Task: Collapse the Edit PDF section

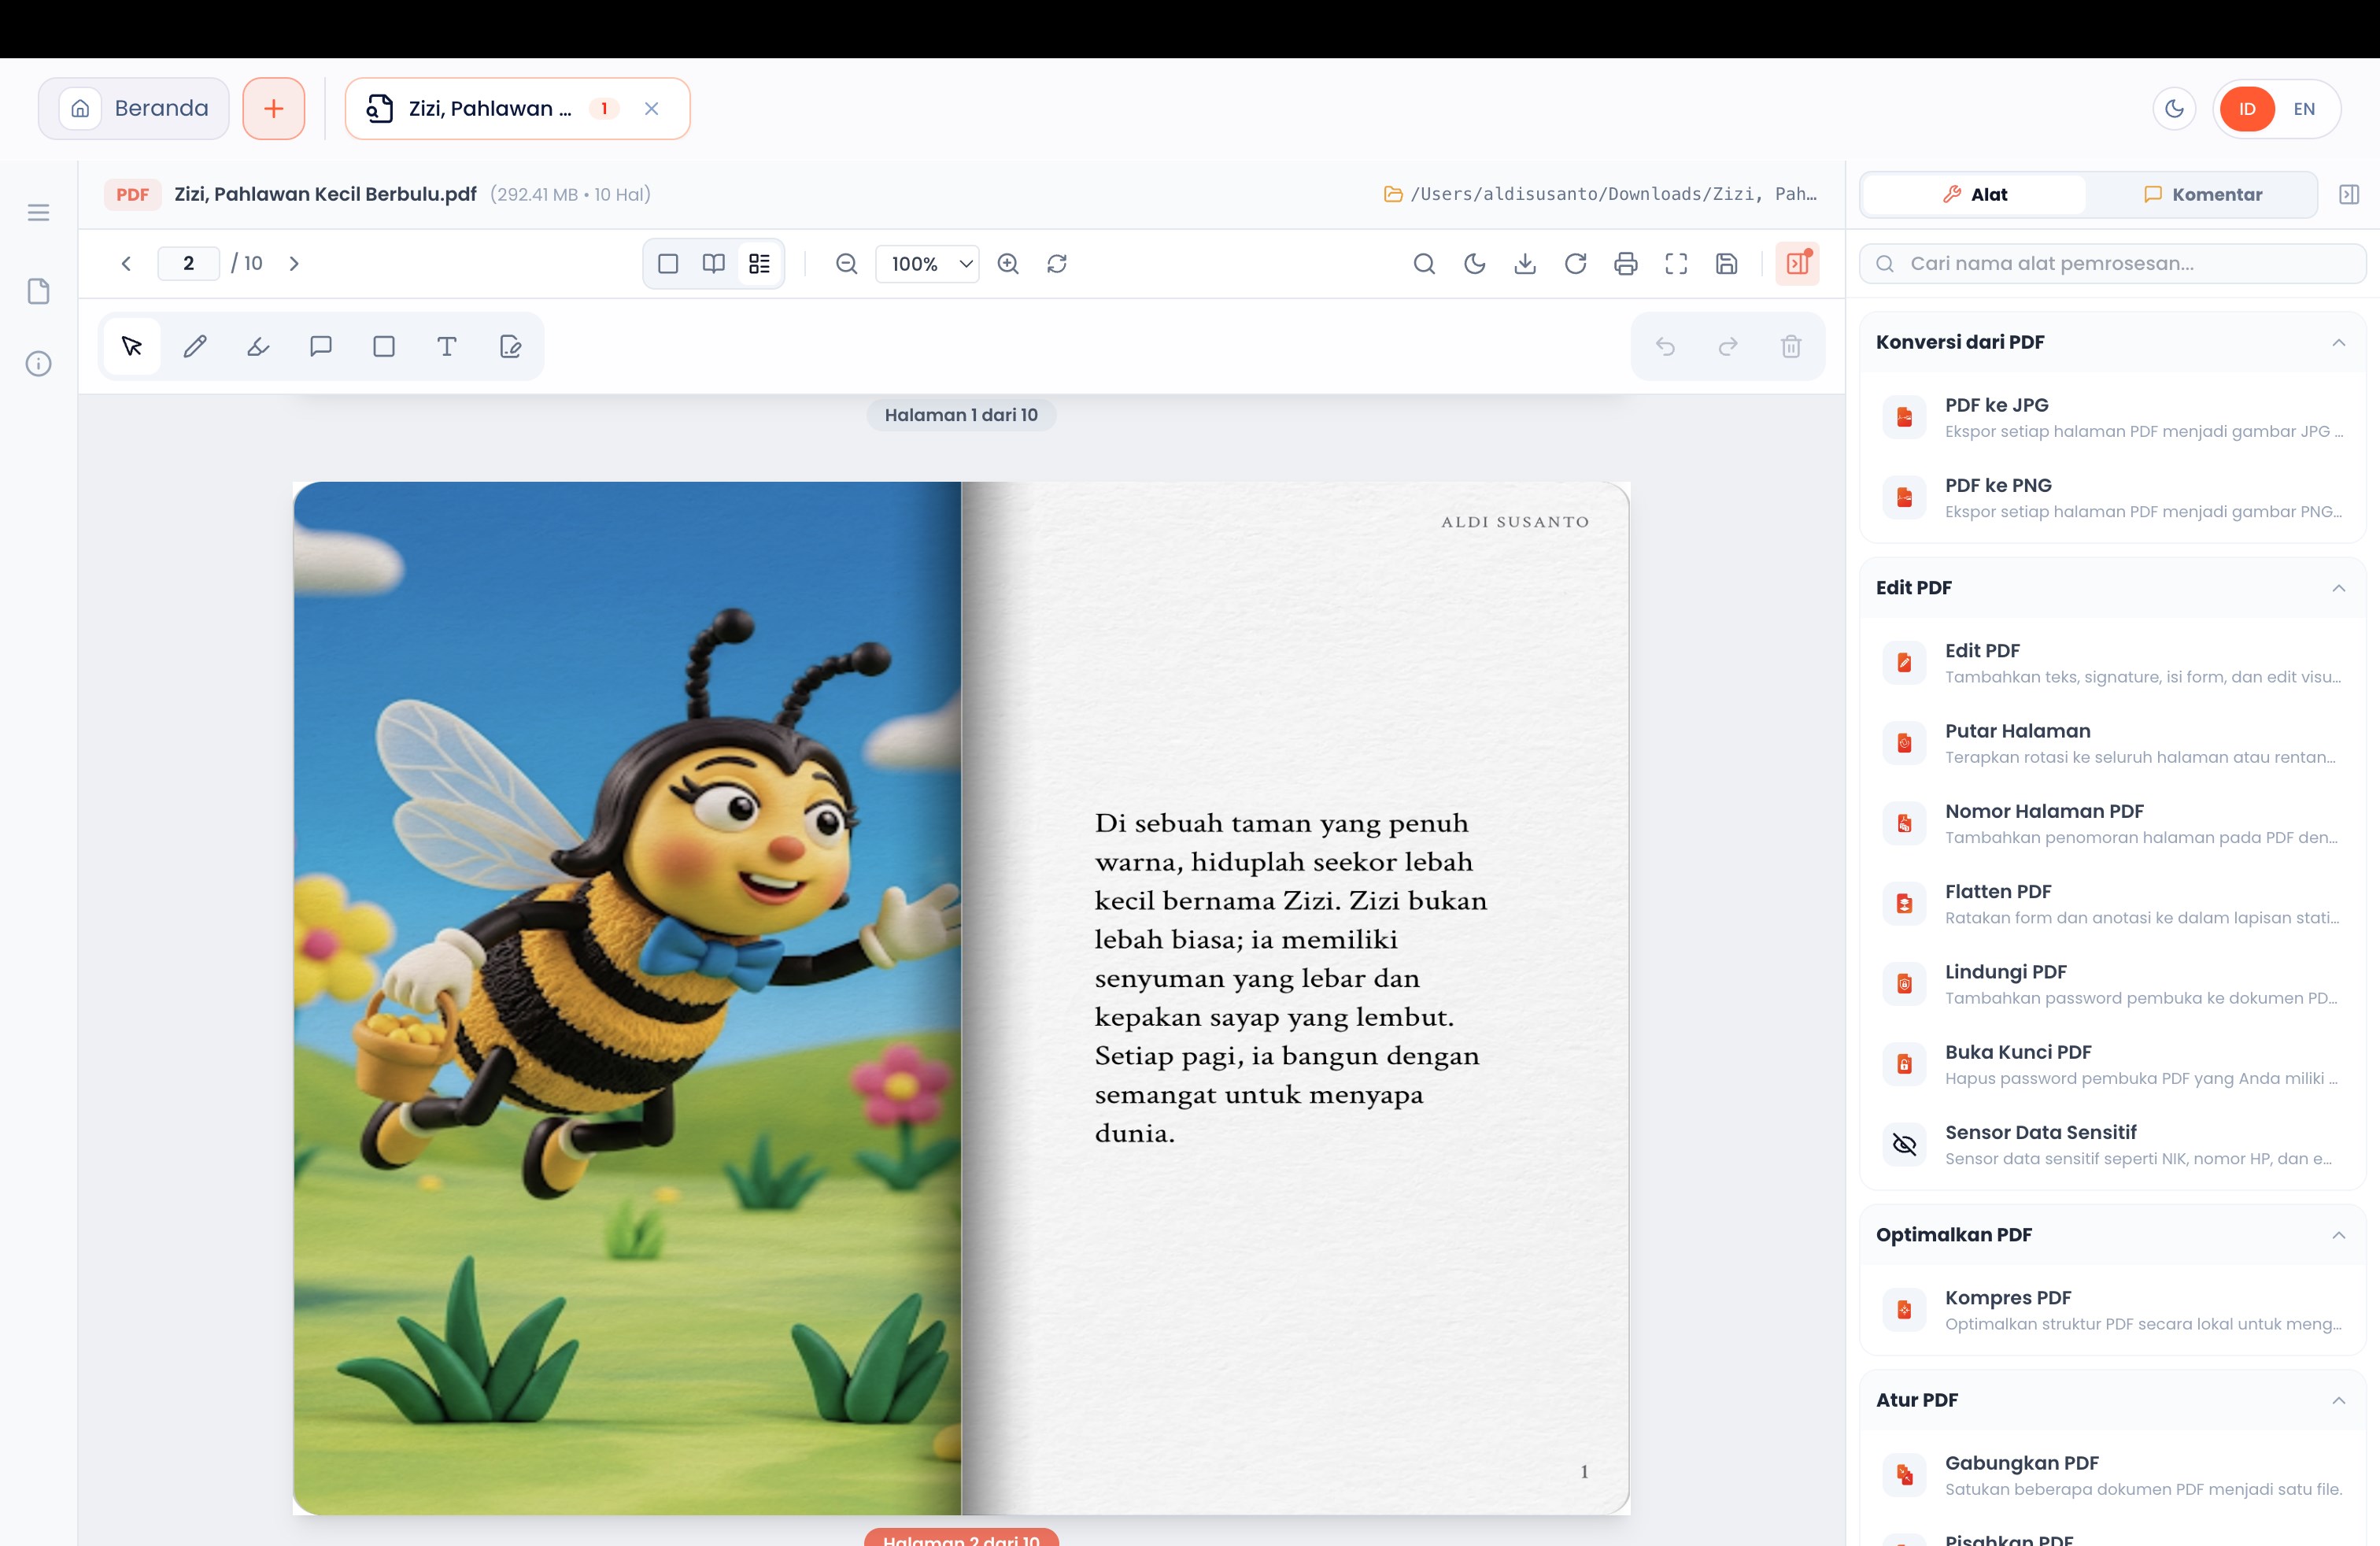Action: 2338,588
